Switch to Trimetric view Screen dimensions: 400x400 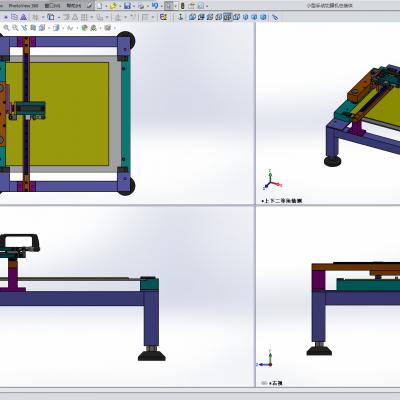[x=254, y=17]
